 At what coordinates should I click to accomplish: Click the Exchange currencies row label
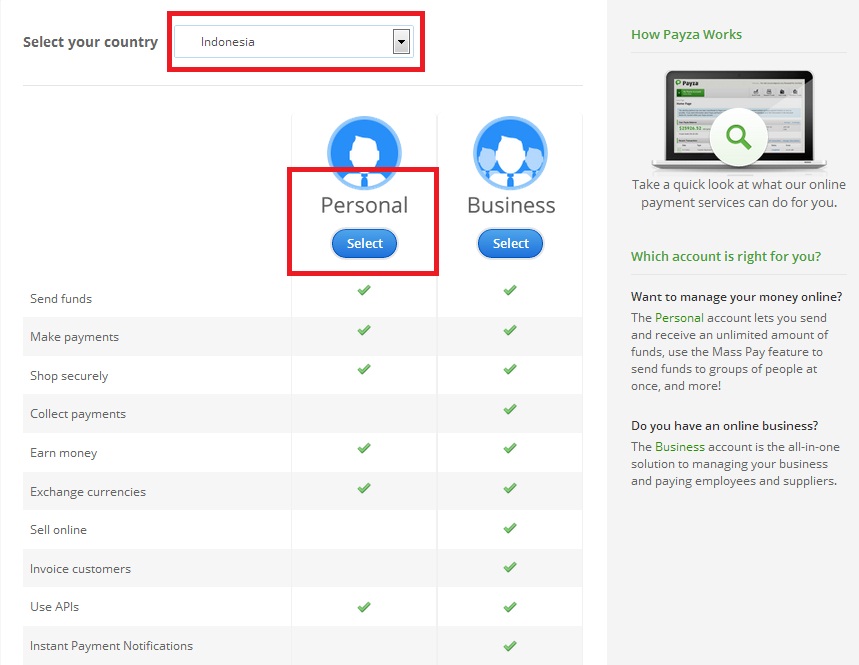point(88,492)
